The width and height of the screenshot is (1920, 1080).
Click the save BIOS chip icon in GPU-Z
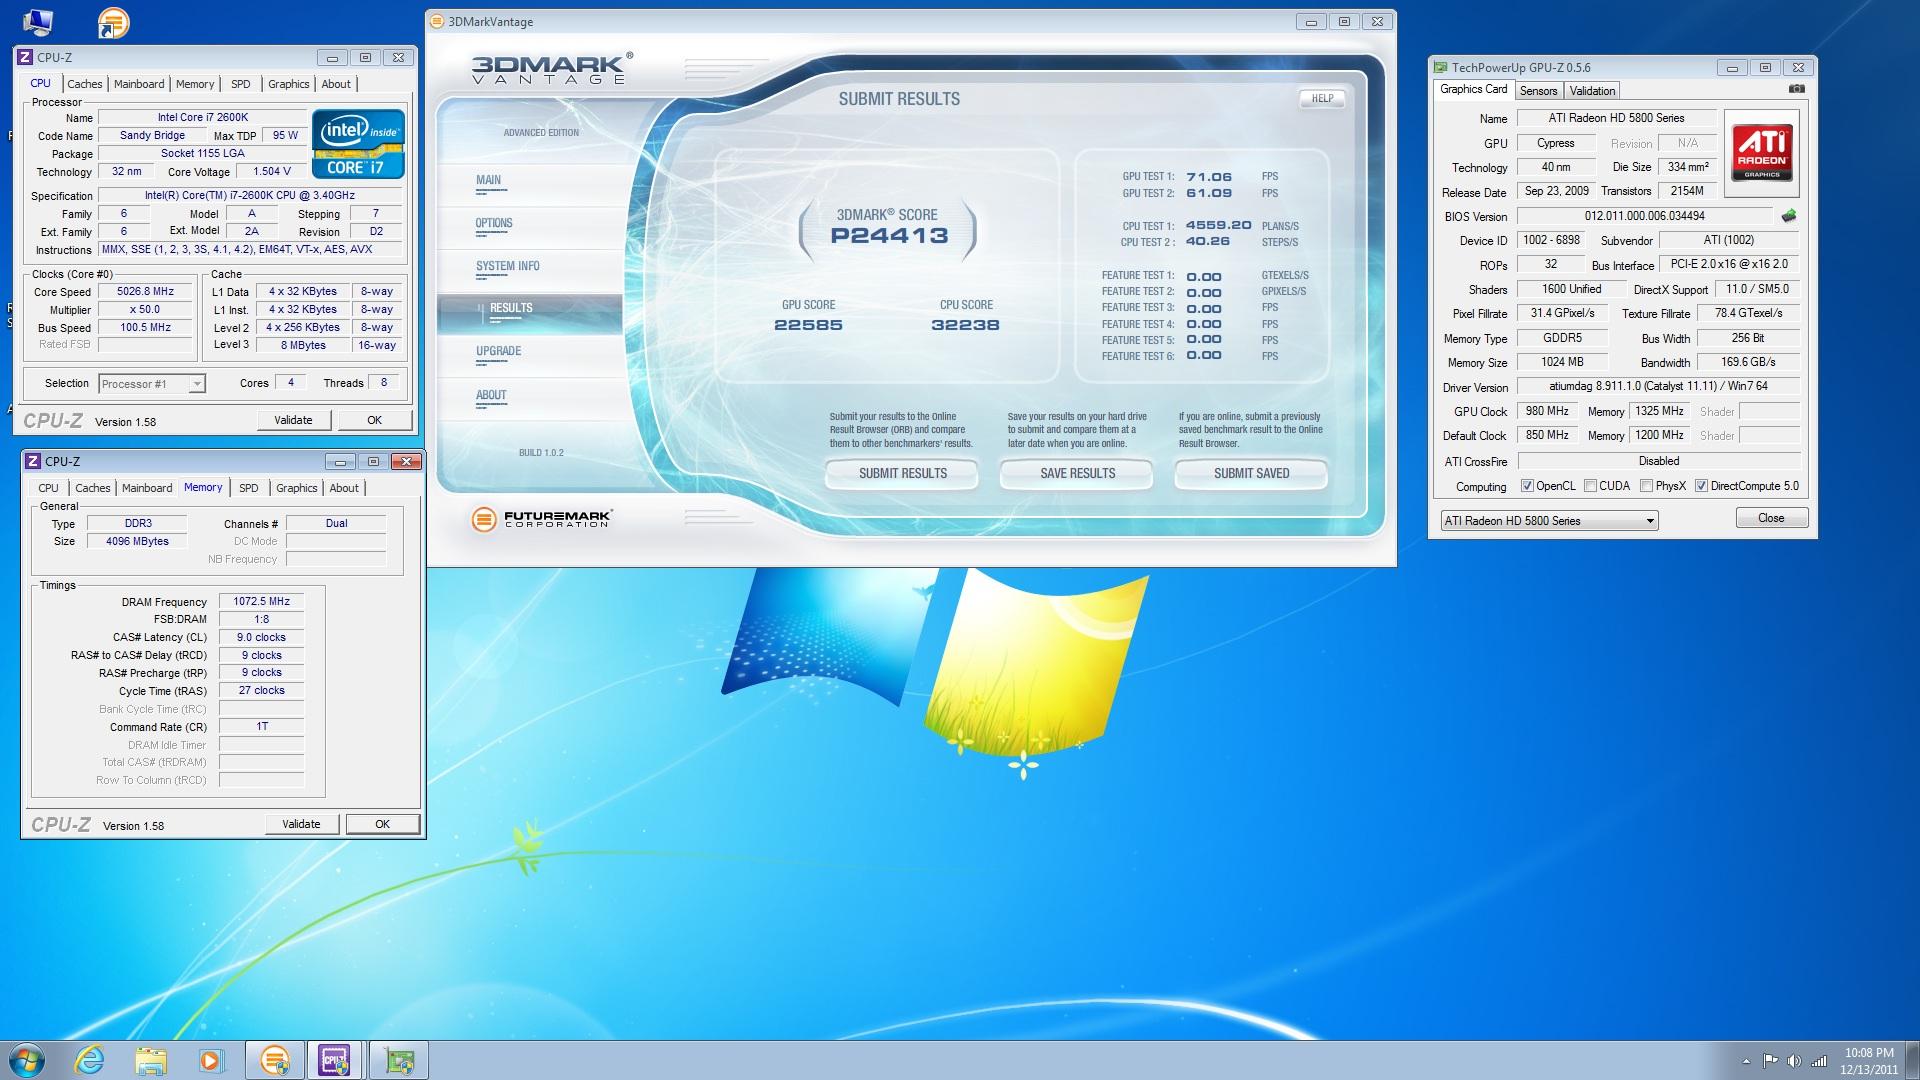1789,216
